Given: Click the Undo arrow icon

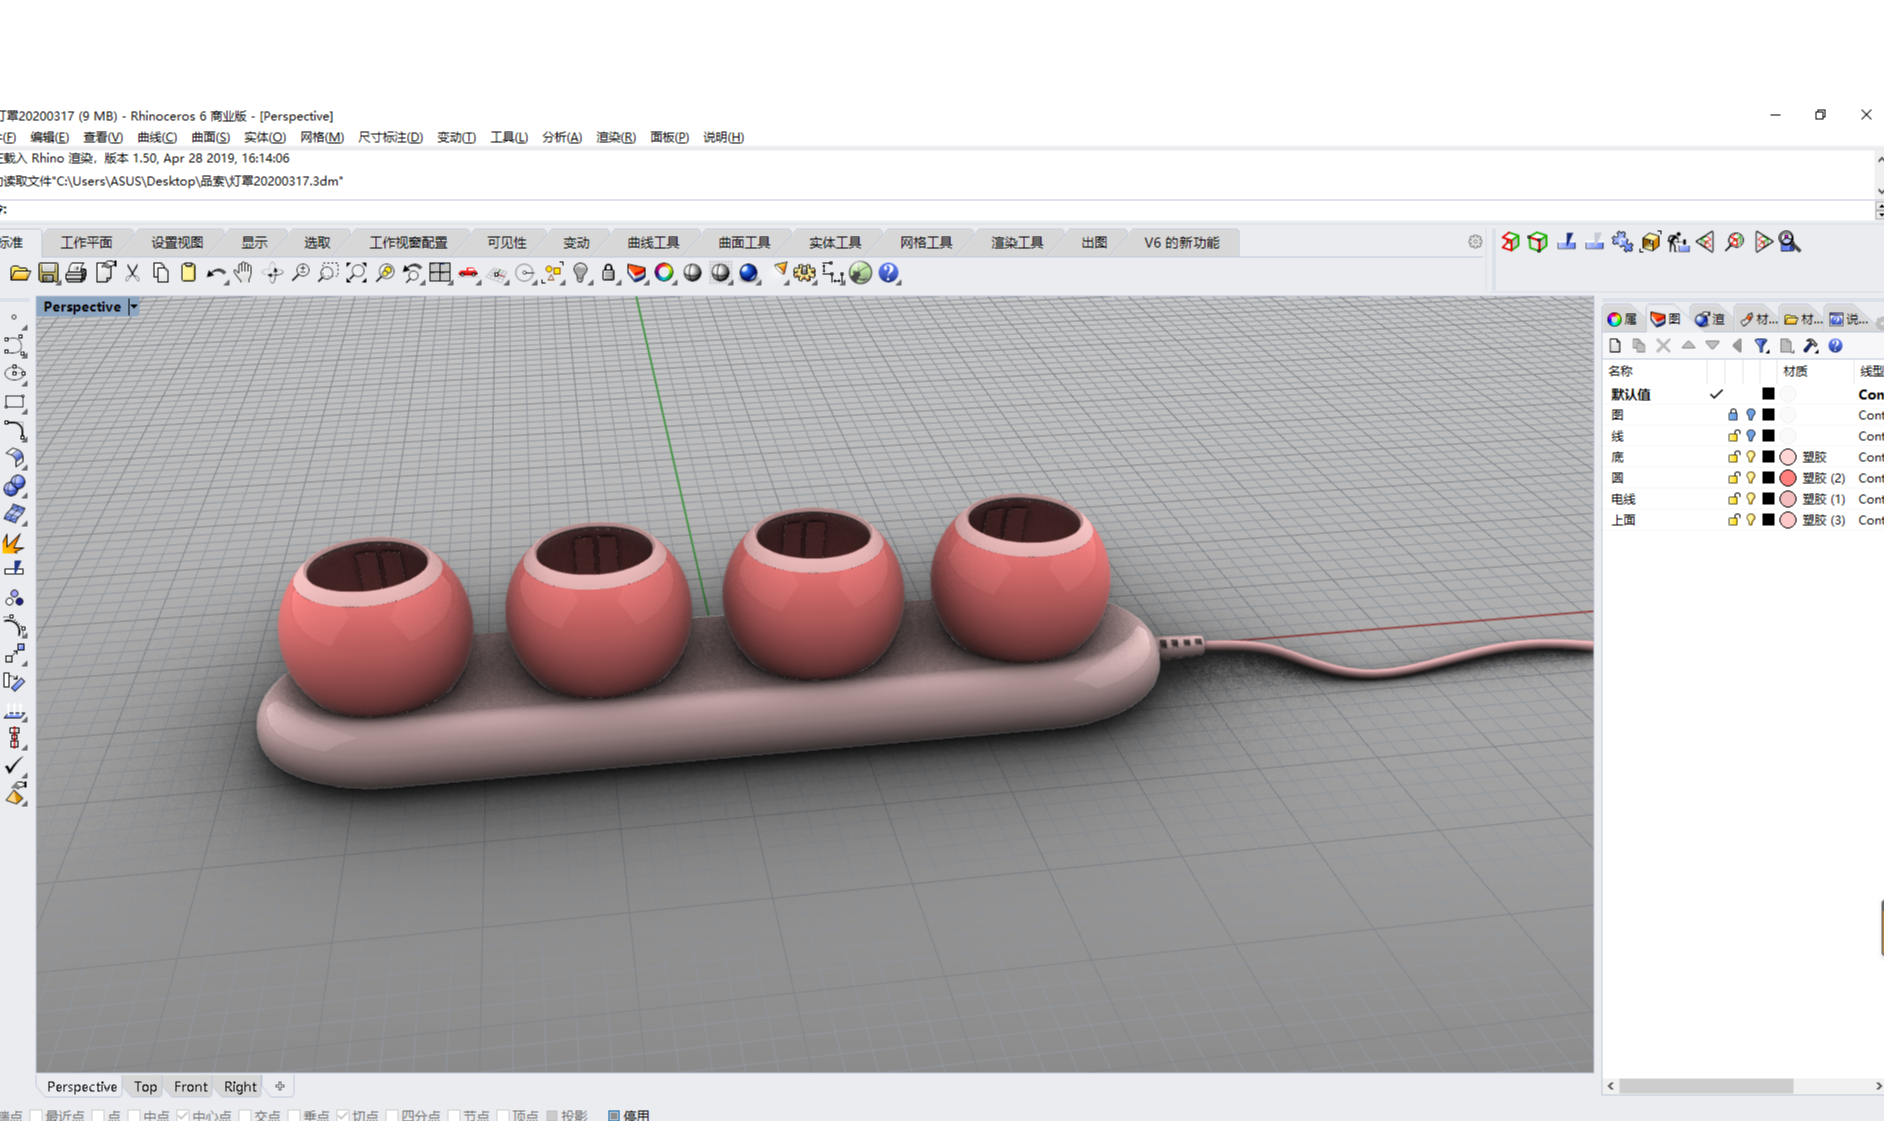Looking at the screenshot, I should tap(215, 273).
